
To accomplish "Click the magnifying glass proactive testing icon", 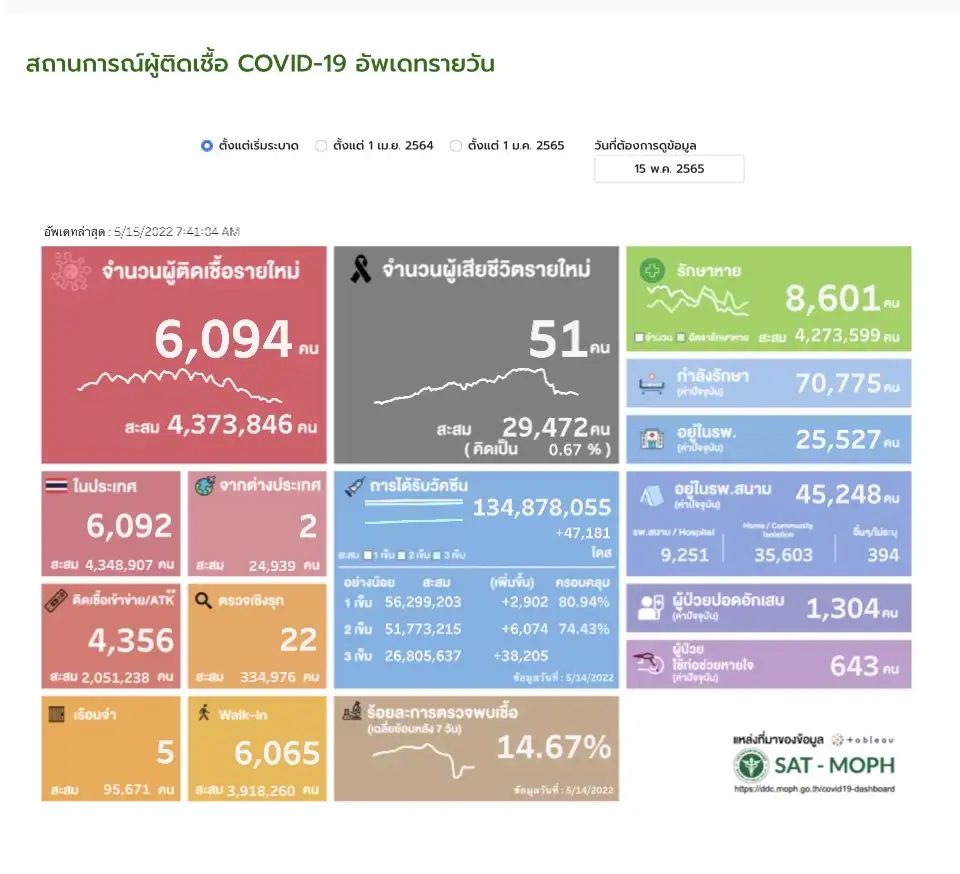I will pyautogui.click(x=204, y=600).
